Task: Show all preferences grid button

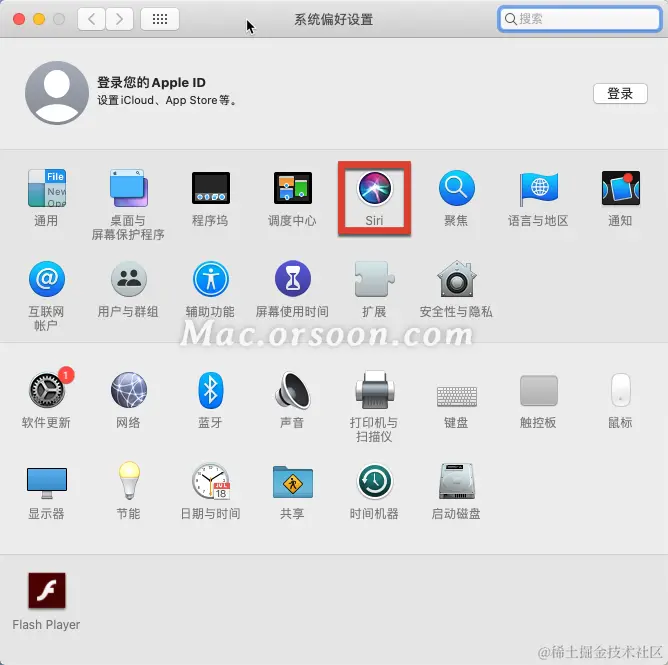Action: pyautogui.click(x=160, y=19)
